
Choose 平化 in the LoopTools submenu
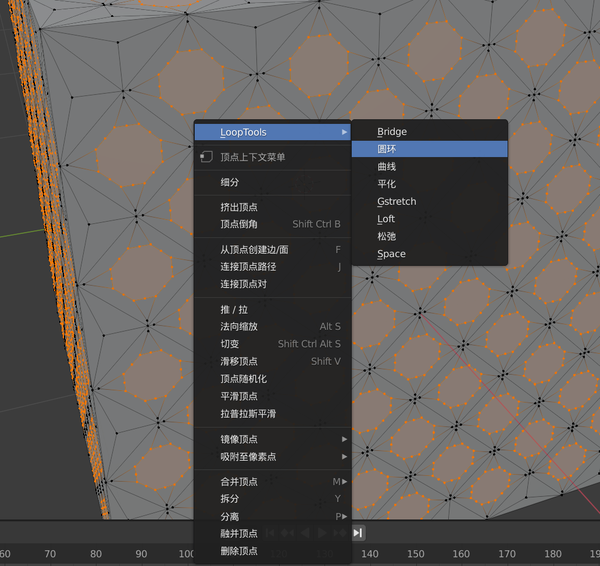(429, 184)
